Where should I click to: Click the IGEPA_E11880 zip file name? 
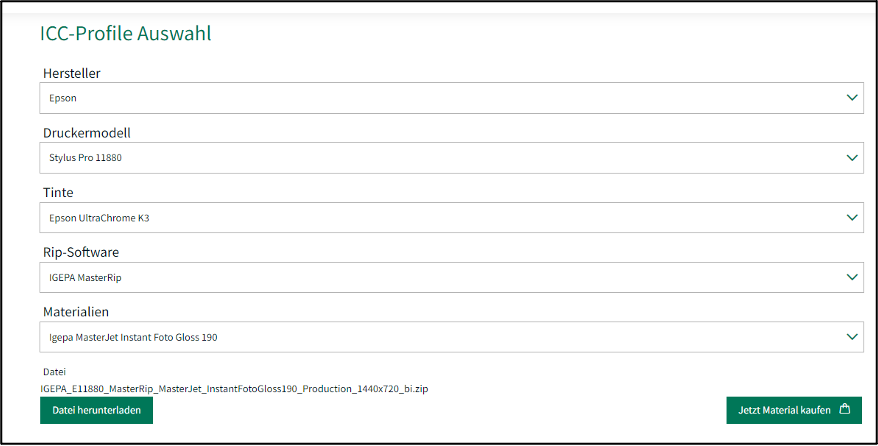click(x=234, y=388)
